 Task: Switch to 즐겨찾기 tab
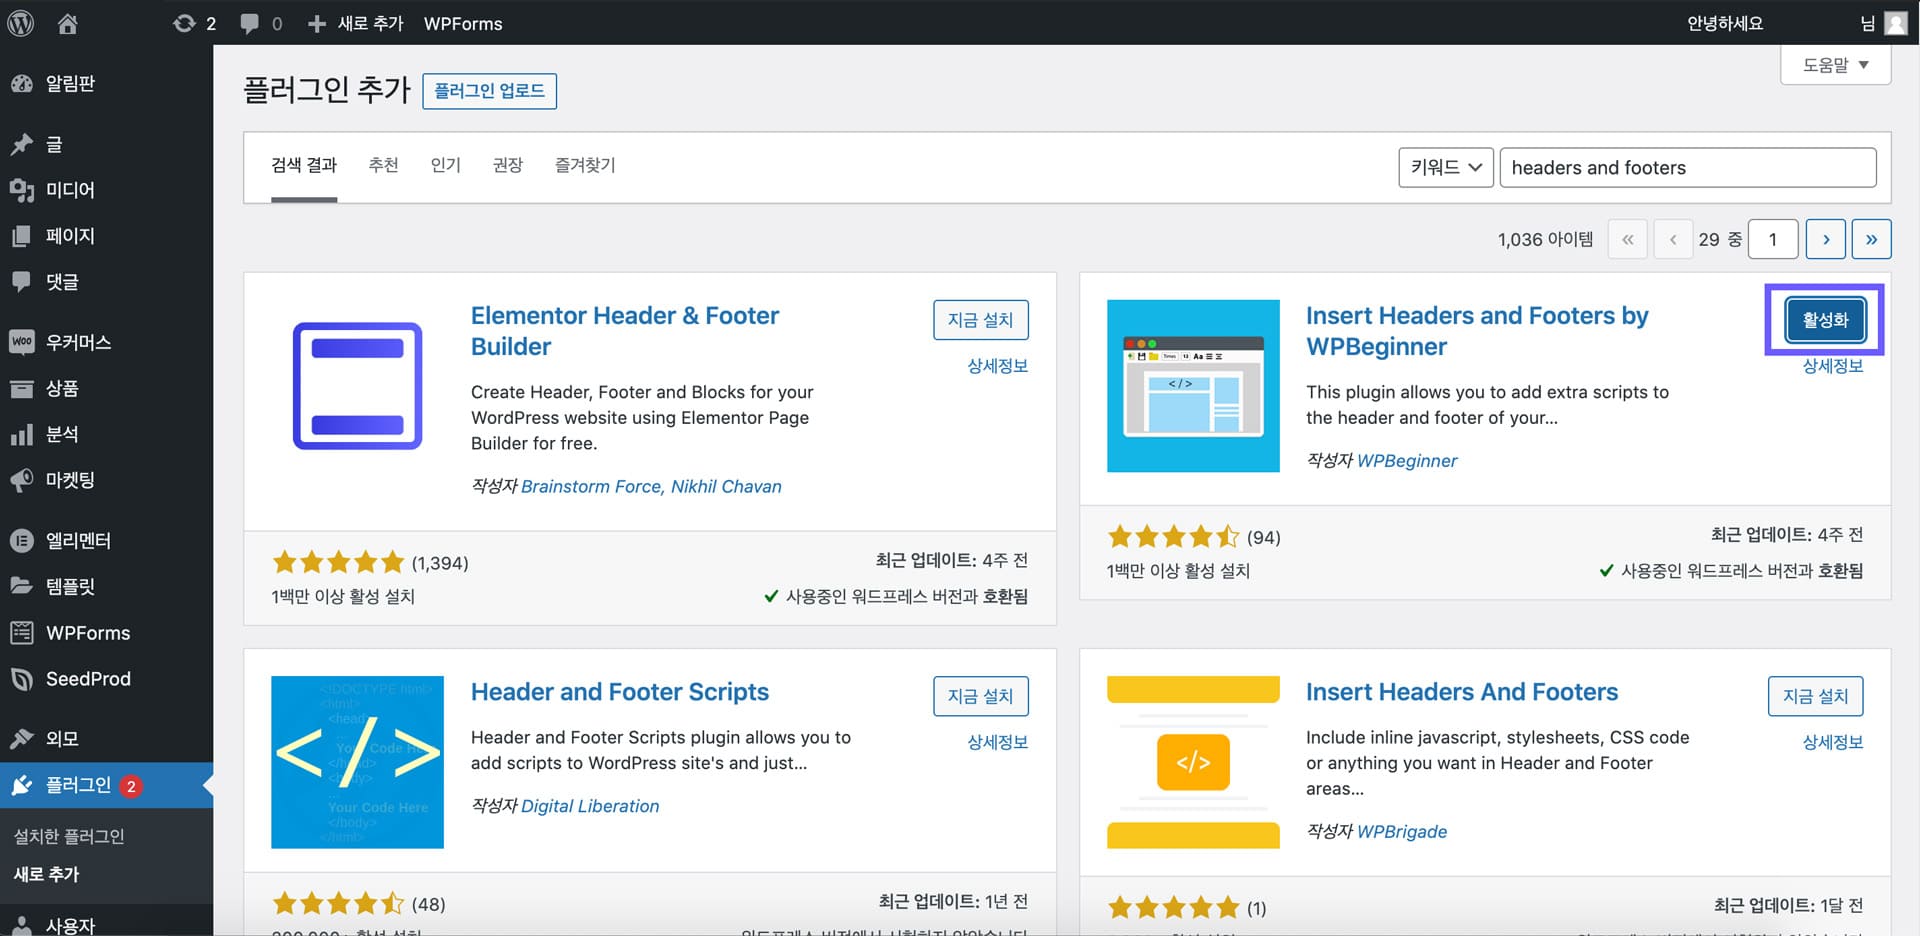585,165
